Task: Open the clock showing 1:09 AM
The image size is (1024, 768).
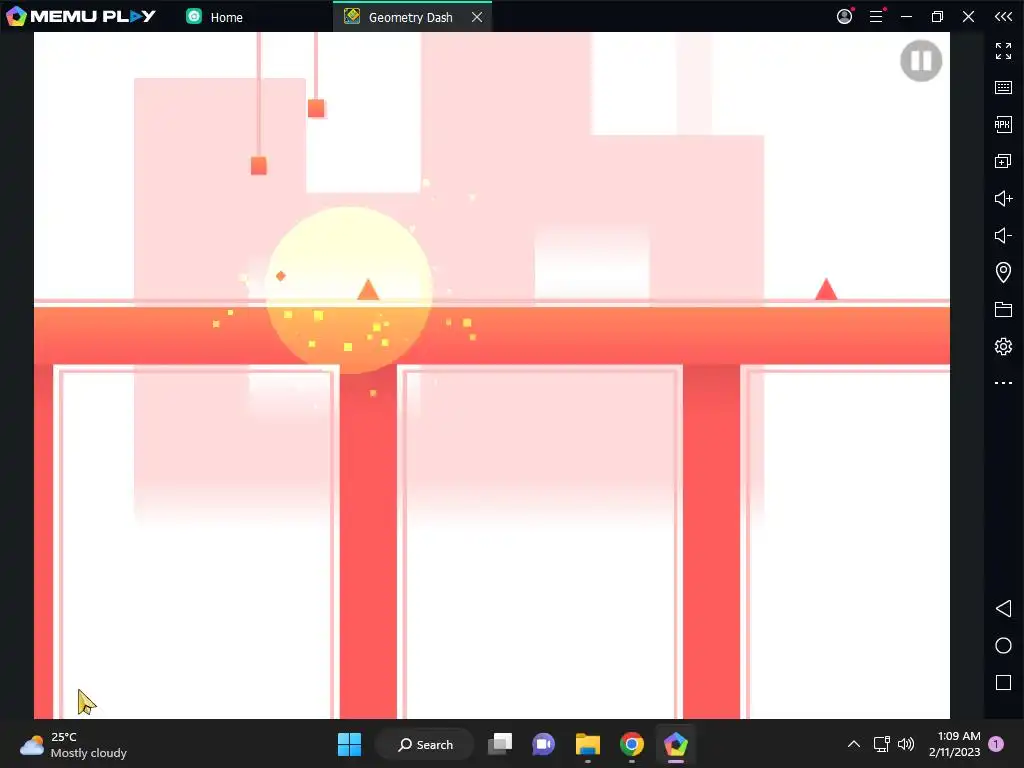Action: click(954, 744)
